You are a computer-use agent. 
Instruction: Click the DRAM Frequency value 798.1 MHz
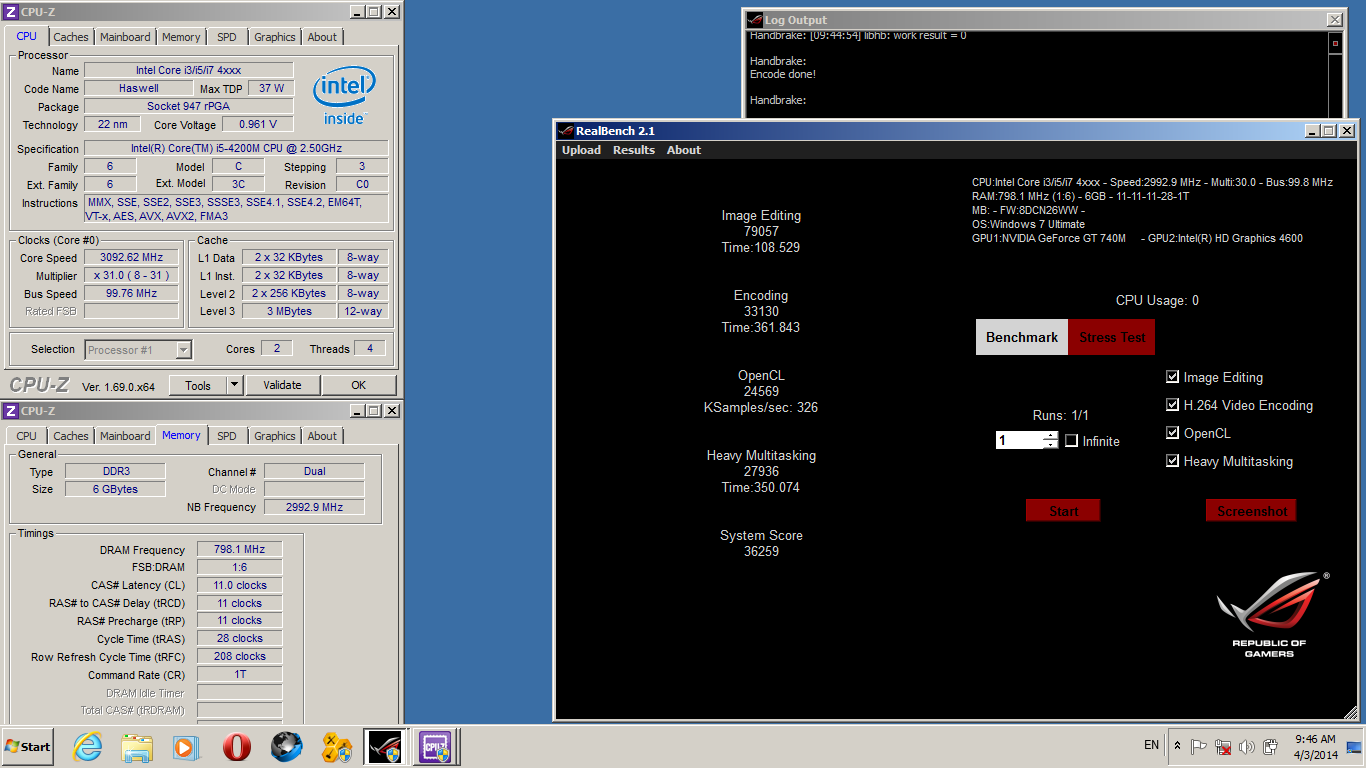pyautogui.click(x=239, y=549)
